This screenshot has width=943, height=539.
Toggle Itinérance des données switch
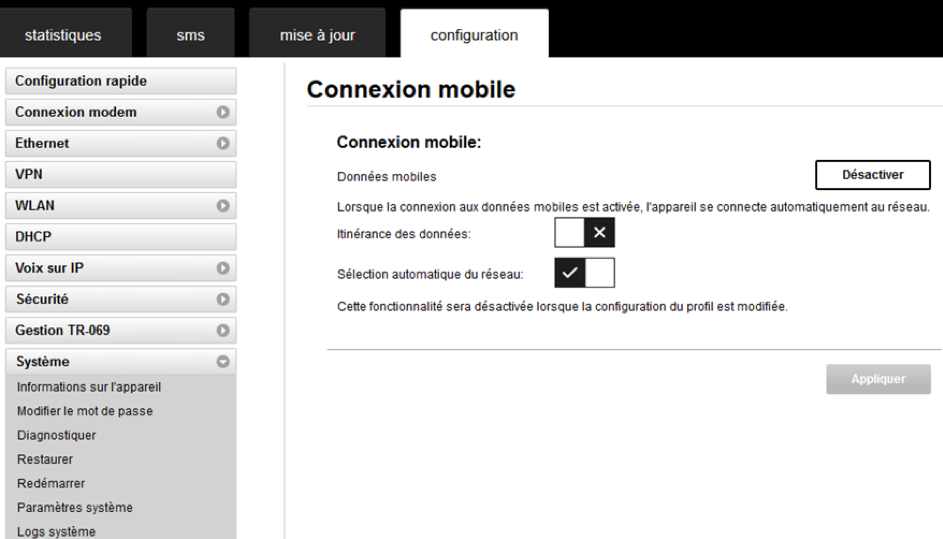tap(584, 232)
